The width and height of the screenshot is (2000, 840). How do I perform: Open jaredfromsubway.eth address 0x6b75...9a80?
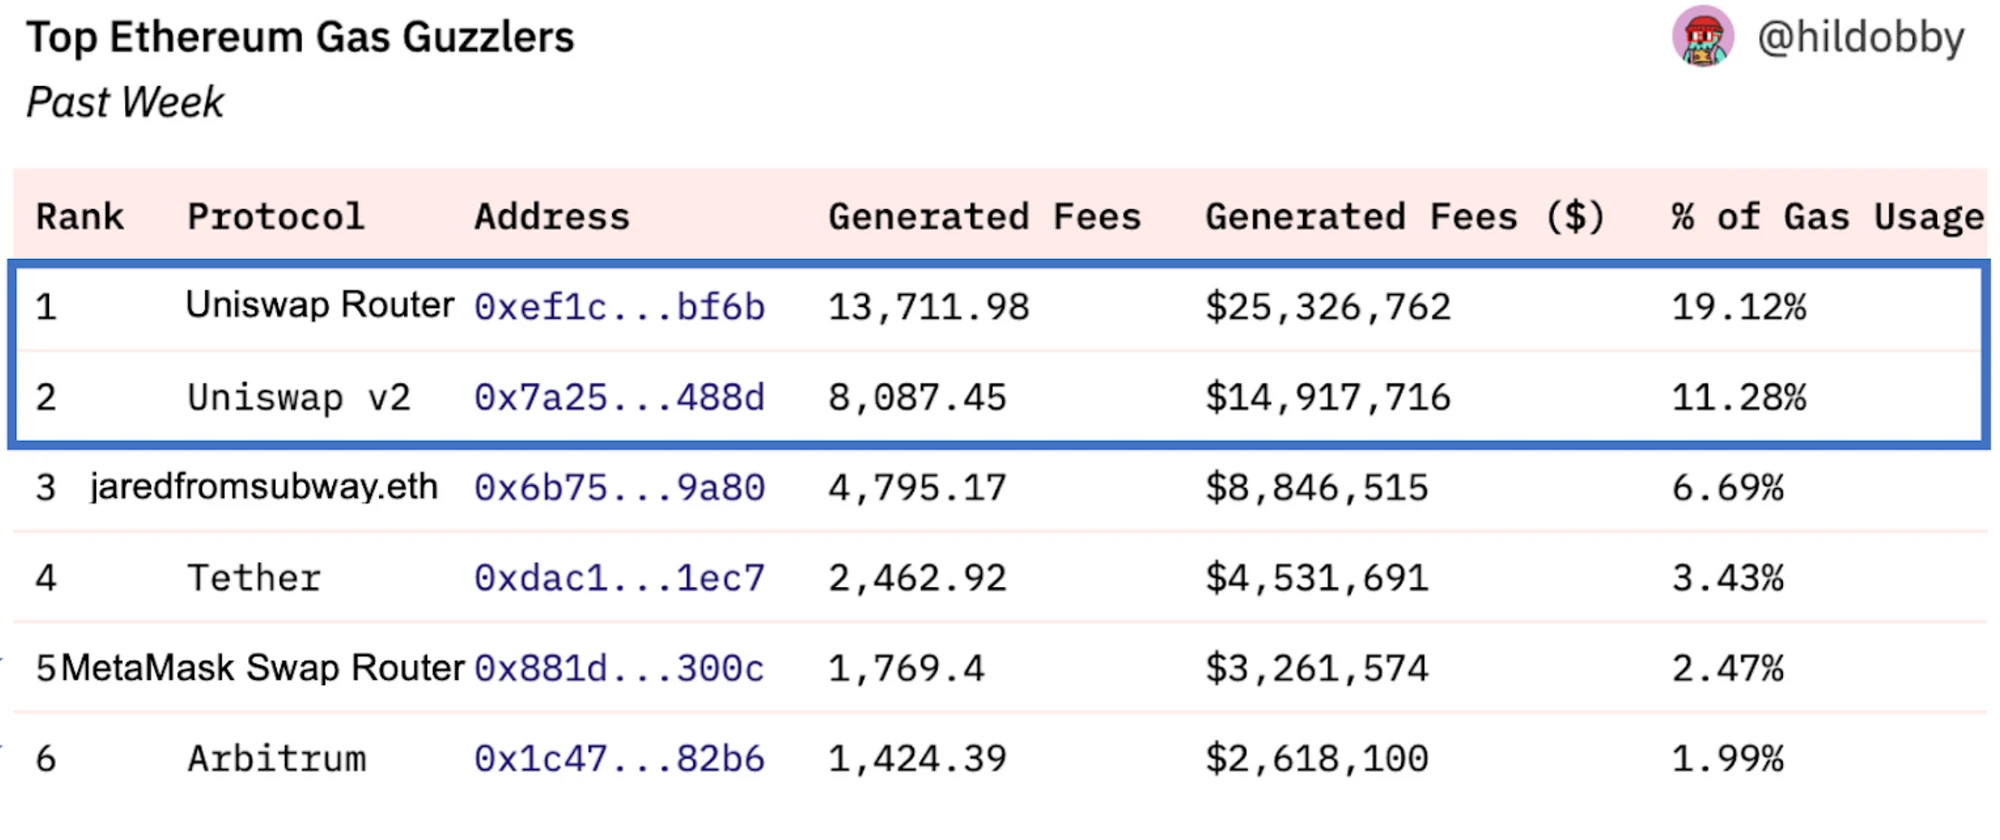pos(619,488)
